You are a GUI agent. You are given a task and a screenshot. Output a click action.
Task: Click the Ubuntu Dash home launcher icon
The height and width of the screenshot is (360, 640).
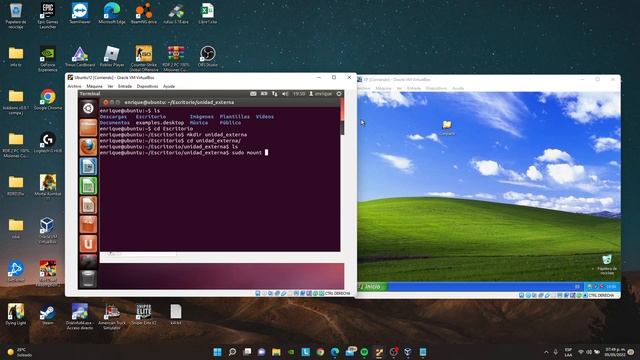(88, 108)
